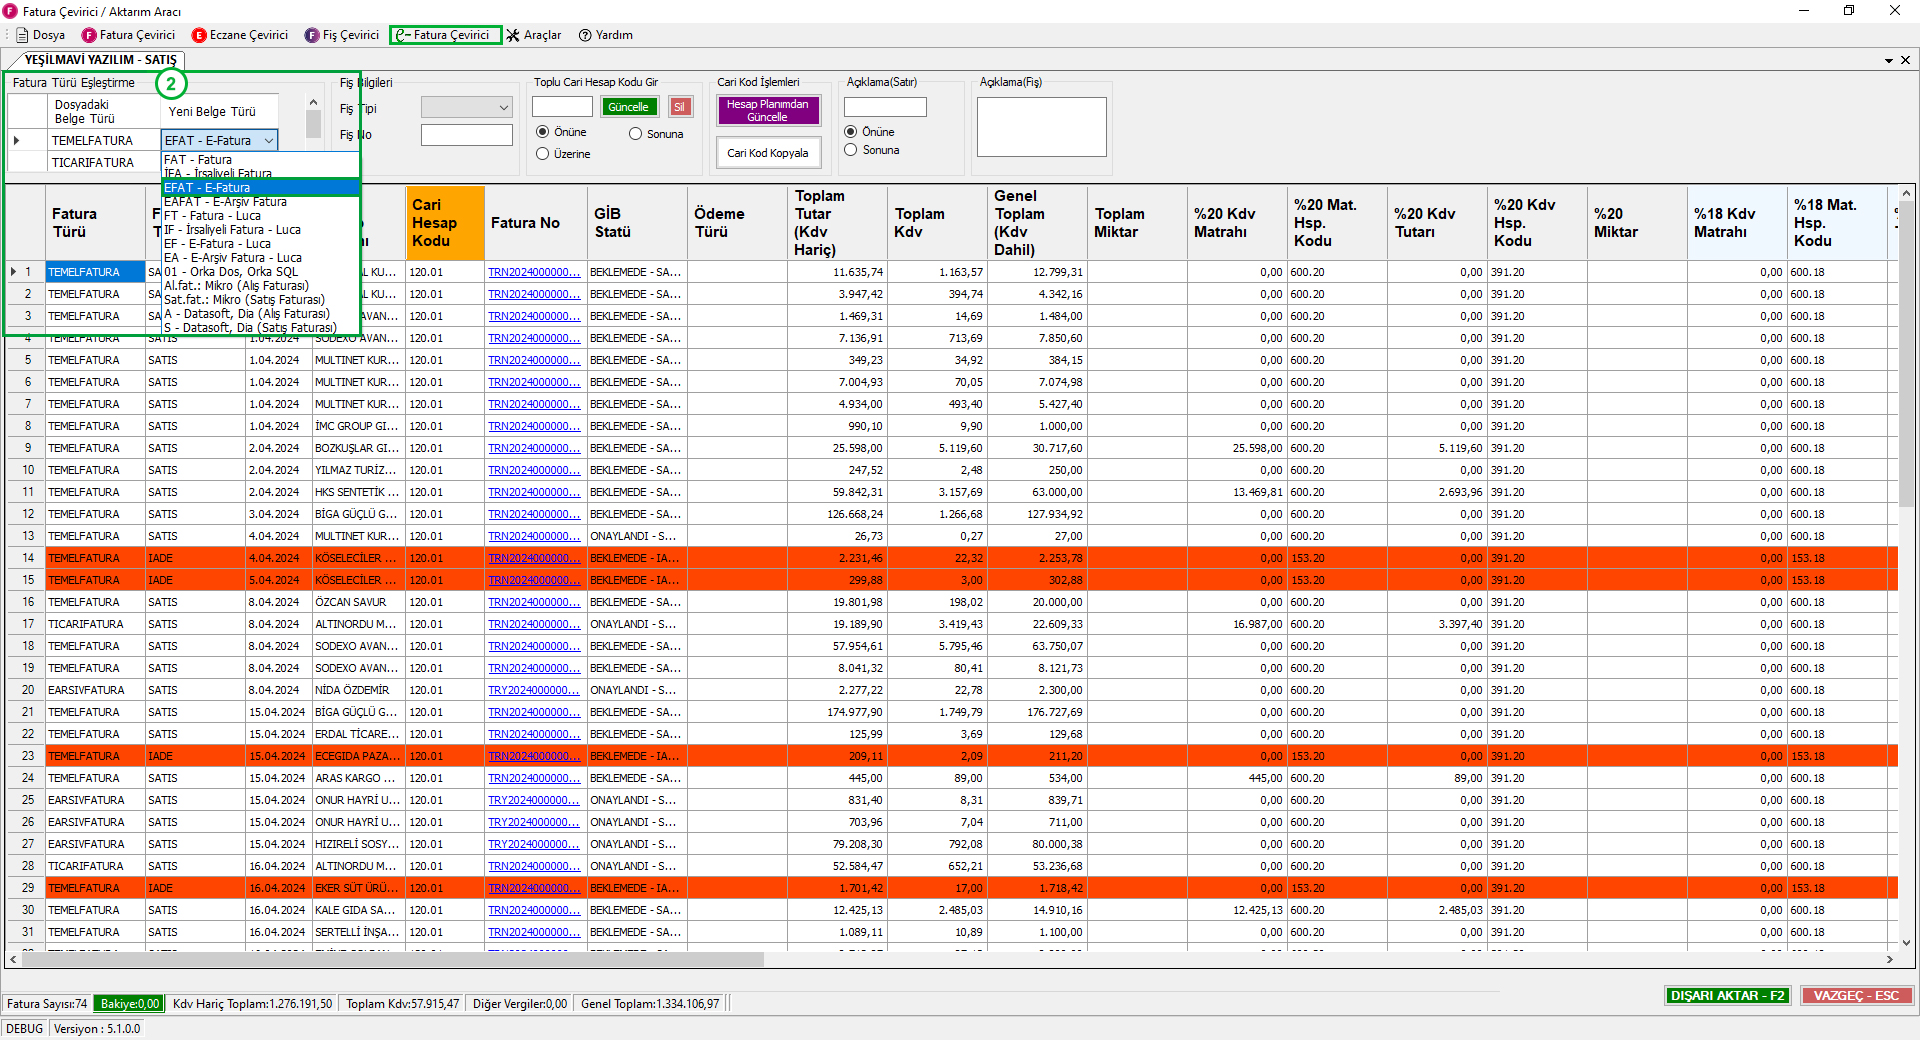Open the e-Fatura Çevirici highlighted tool

(x=445, y=35)
